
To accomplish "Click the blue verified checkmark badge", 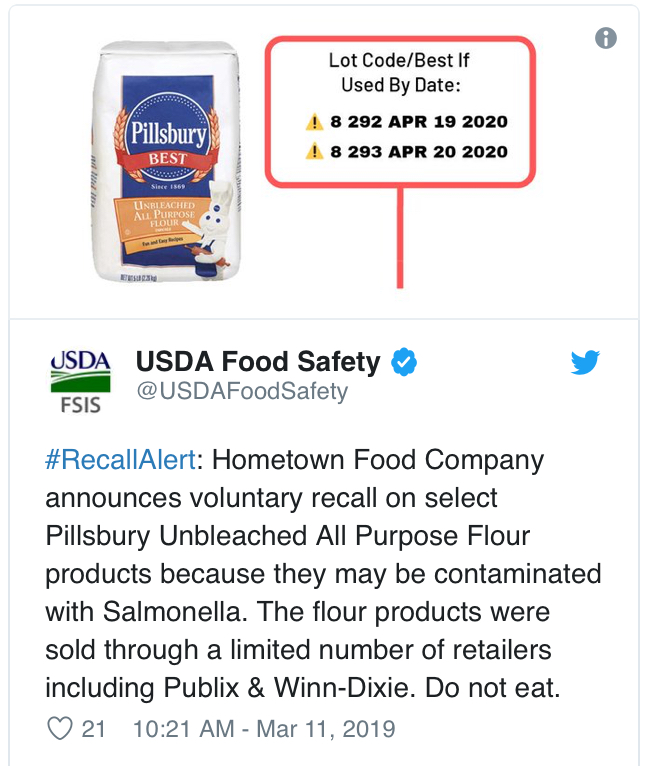I will [x=403, y=362].
